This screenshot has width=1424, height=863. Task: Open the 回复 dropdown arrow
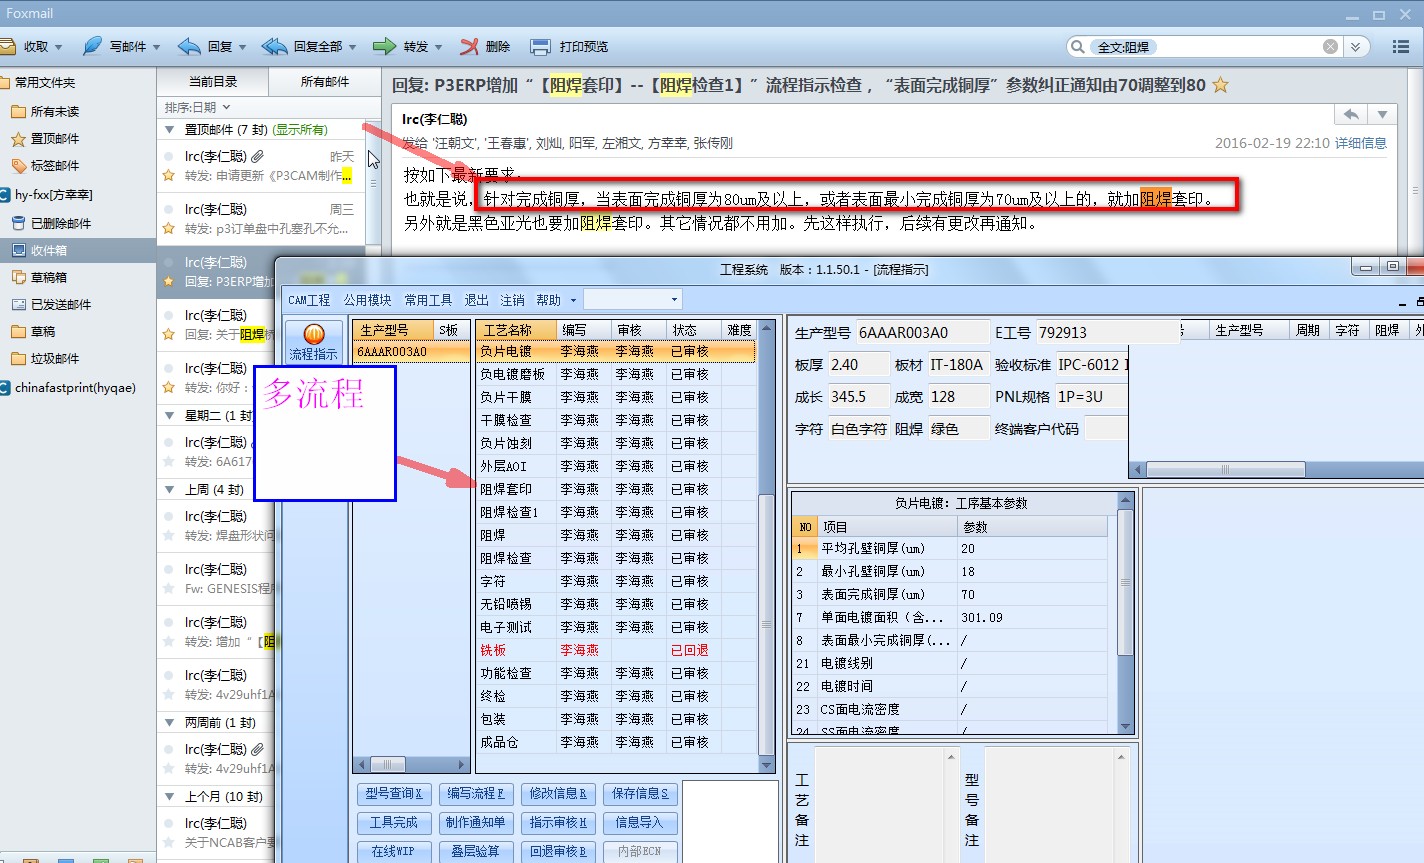pyautogui.click(x=241, y=47)
